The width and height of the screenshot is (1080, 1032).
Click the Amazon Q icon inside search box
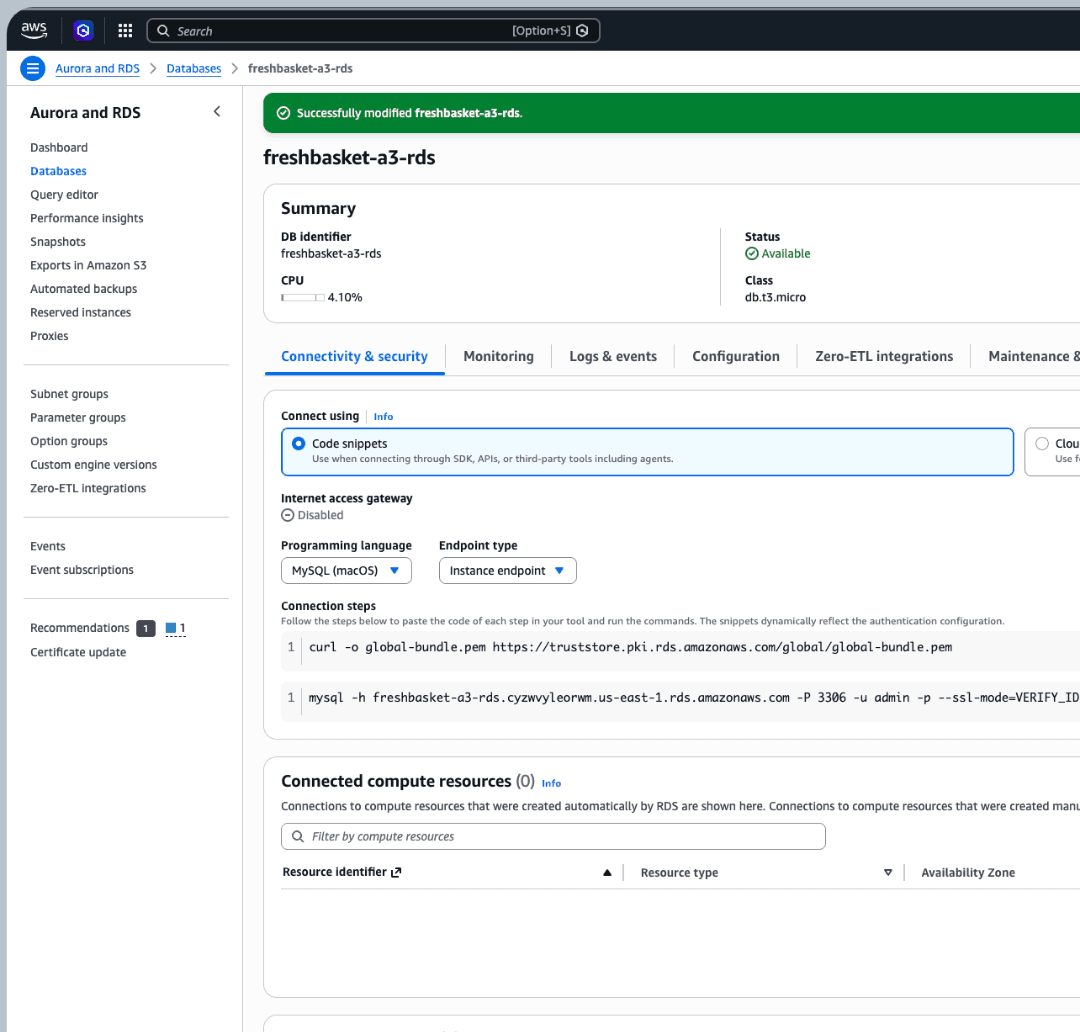pos(582,30)
